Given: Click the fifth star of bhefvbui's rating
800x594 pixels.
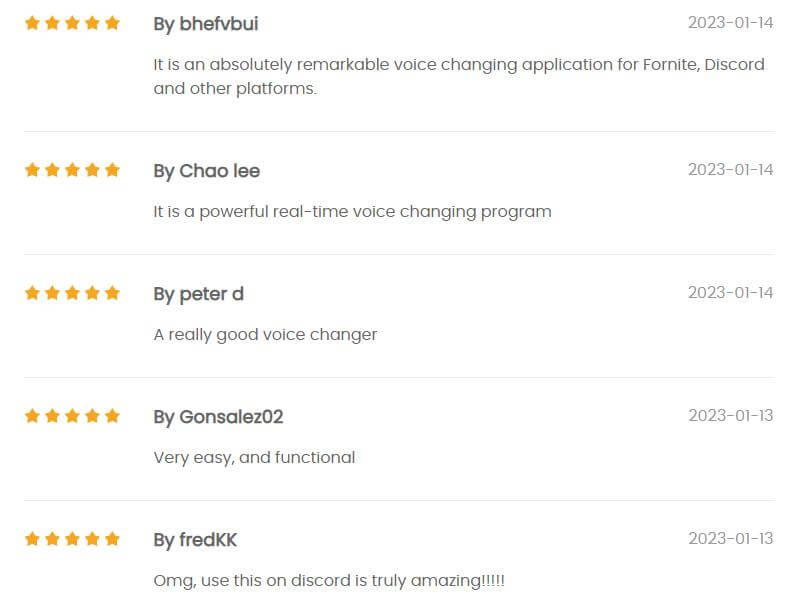Looking at the screenshot, I should point(112,23).
